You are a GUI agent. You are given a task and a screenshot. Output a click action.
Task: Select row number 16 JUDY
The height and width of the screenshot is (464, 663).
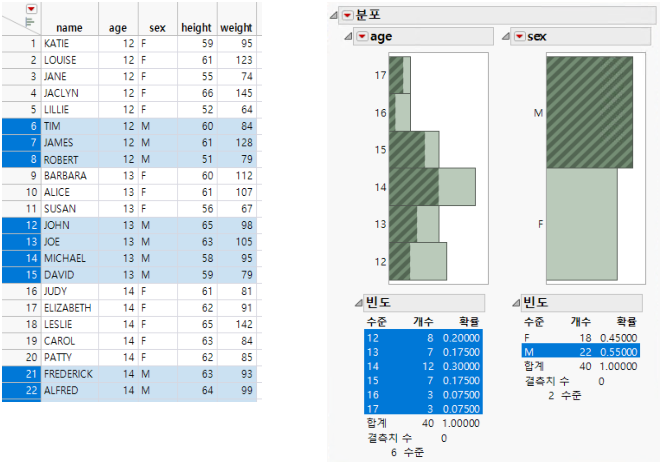click(22, 291)
